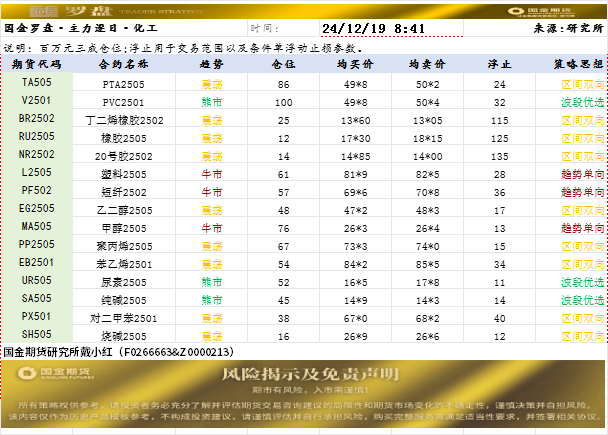Click the 橡胶2505 contract name cell
Screen dimensions: 608x435
click(124, 138)
